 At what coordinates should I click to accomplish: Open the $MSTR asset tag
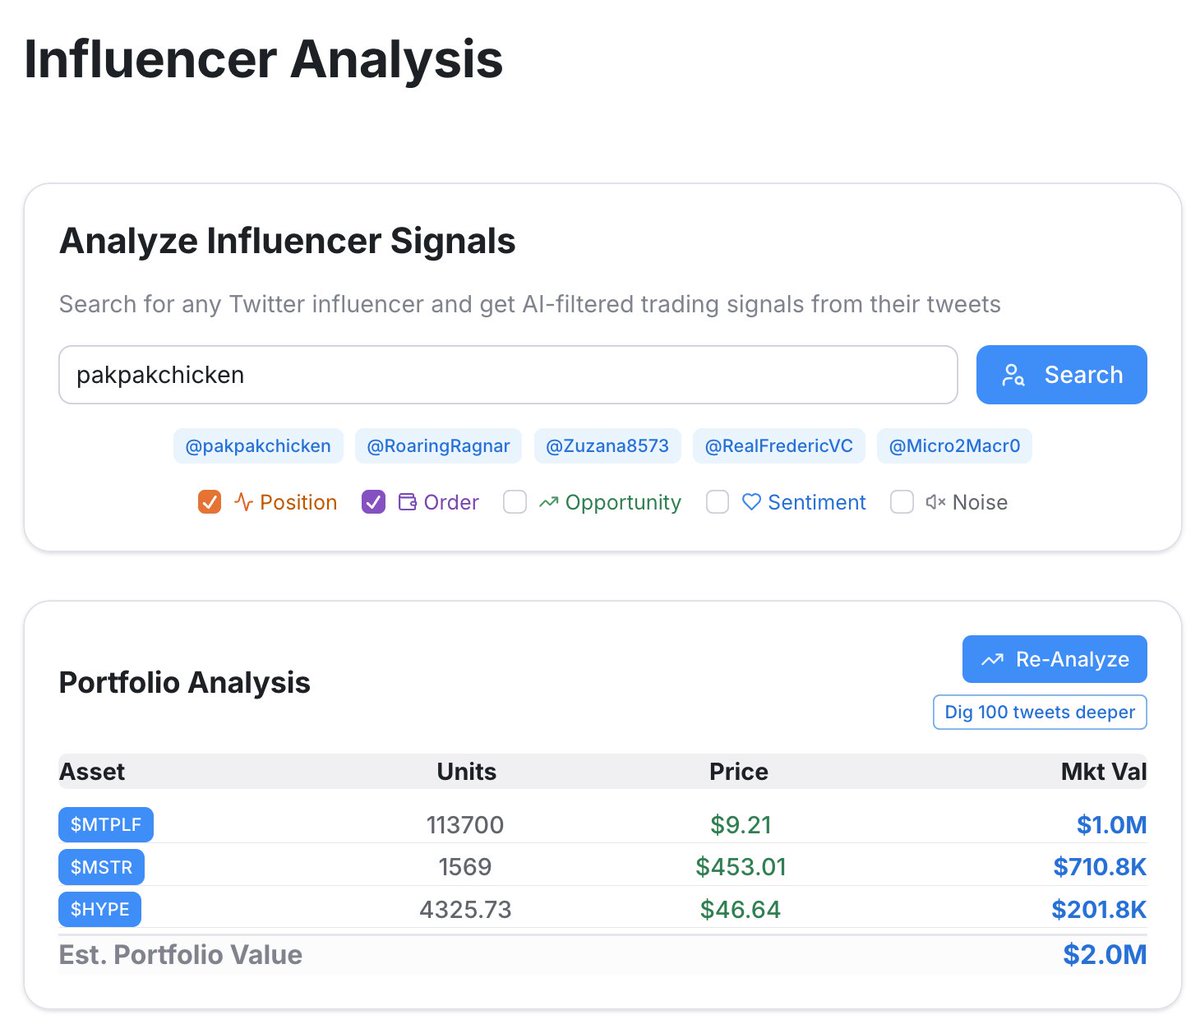coord(101,867)
